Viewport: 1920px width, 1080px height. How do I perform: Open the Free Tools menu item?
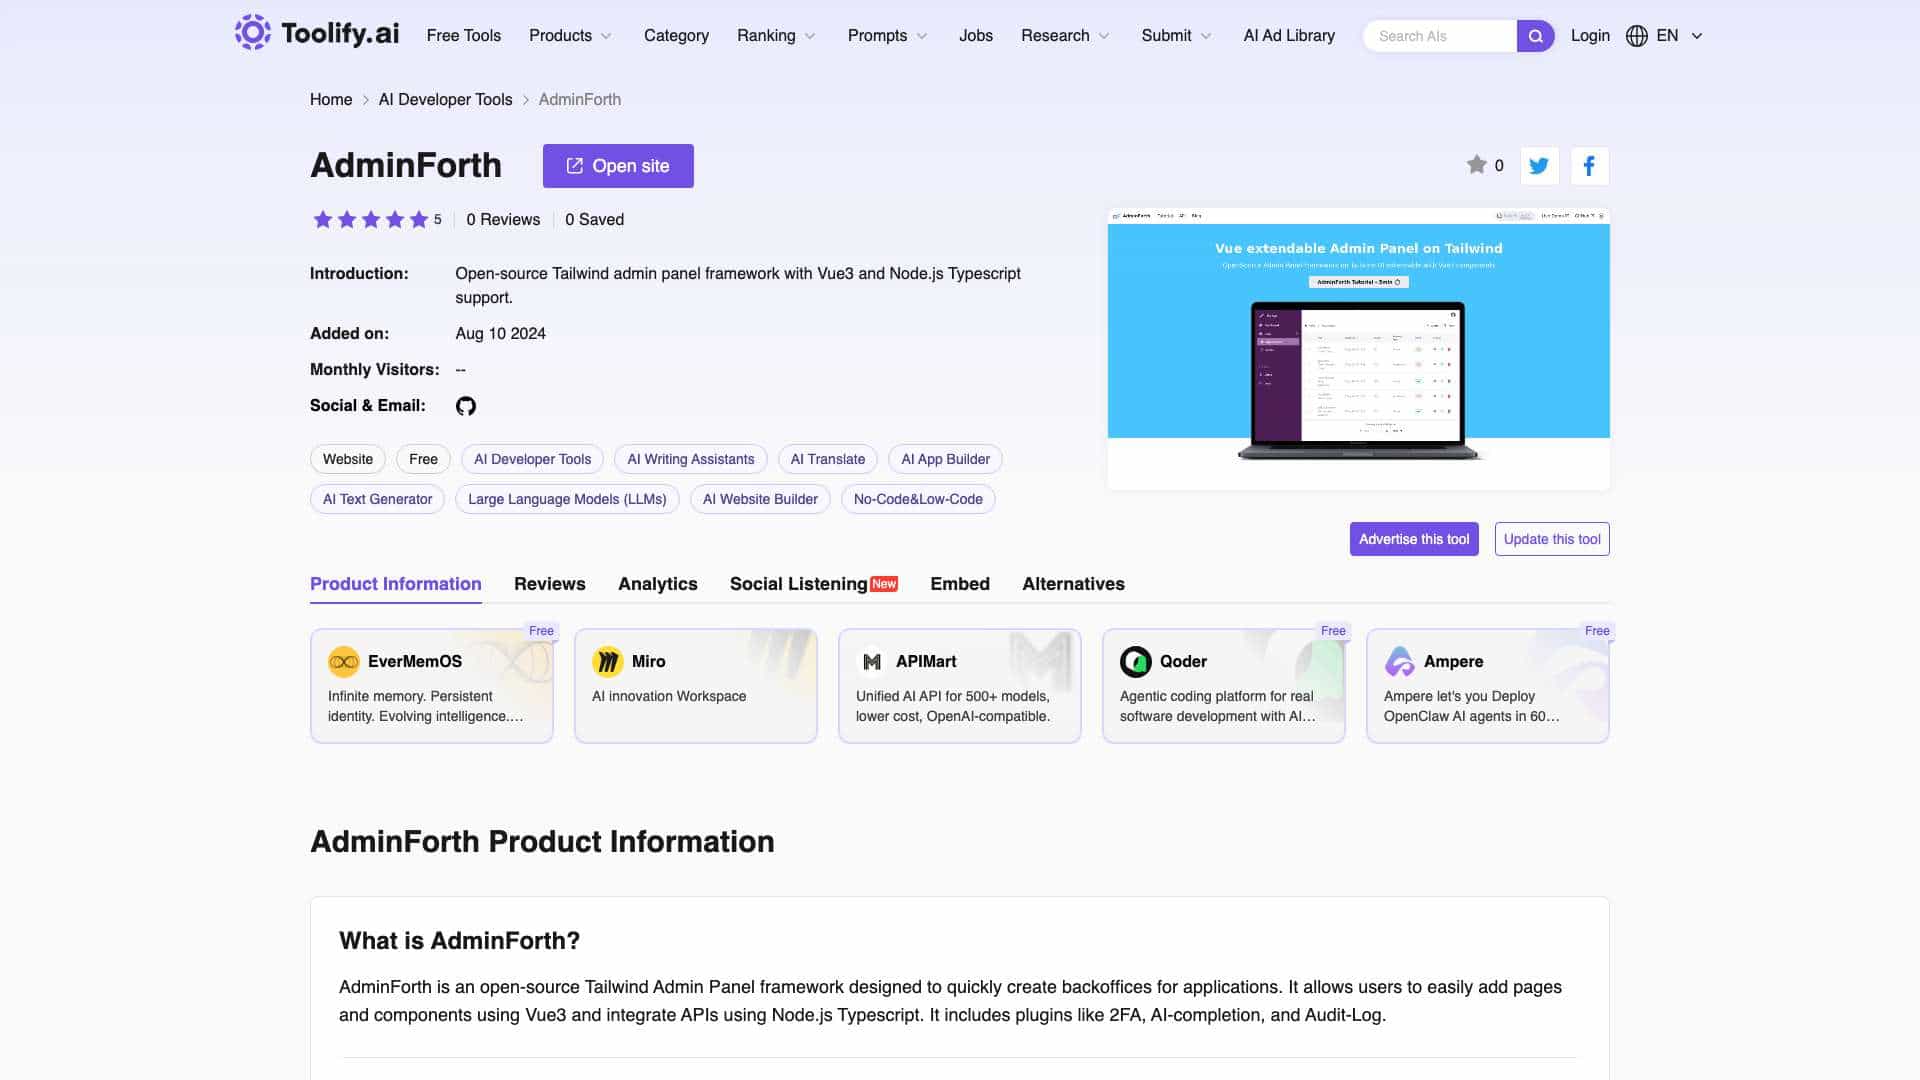(x=463, y=36)
